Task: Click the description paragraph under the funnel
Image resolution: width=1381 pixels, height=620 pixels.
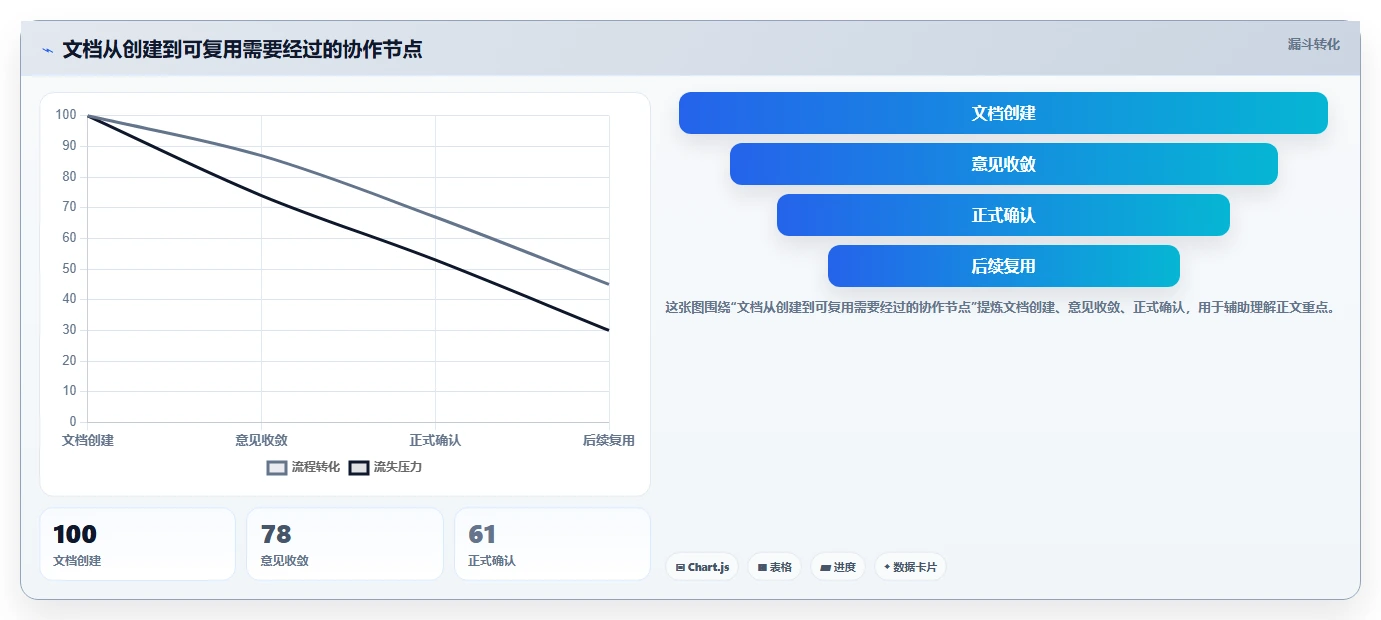Action: [1000, 308]
